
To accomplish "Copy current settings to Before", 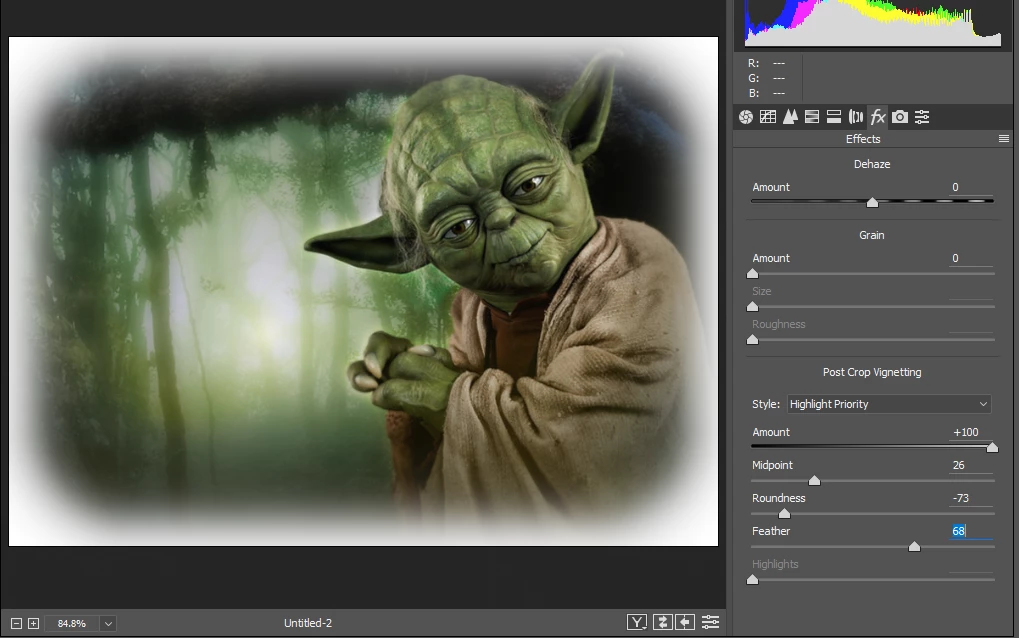I will (686, 622).
